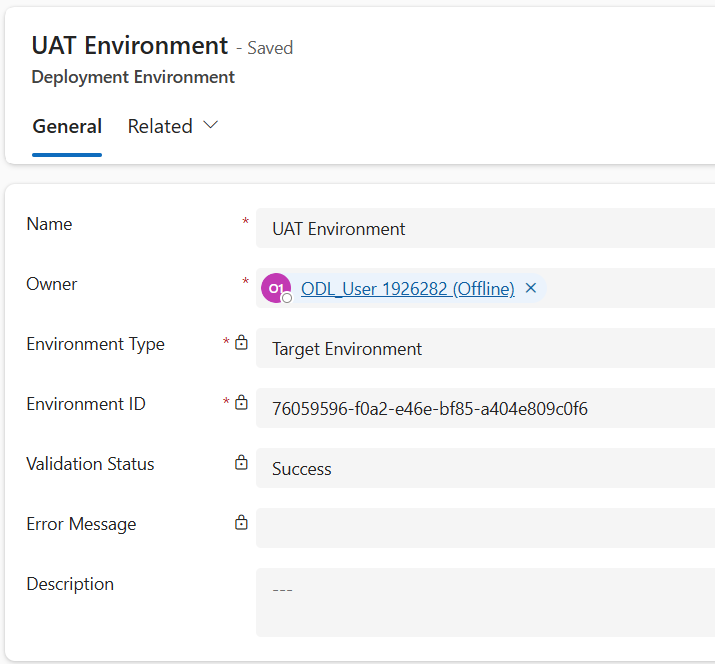
Task: Remove the owner with the X icon
Action: click(x=531, y=288)
